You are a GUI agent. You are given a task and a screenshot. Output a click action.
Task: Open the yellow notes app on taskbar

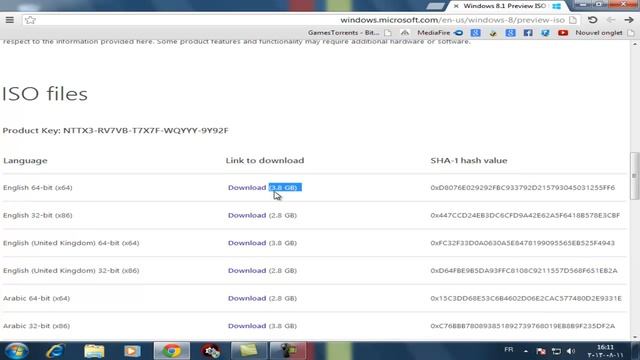click(248, 351)
